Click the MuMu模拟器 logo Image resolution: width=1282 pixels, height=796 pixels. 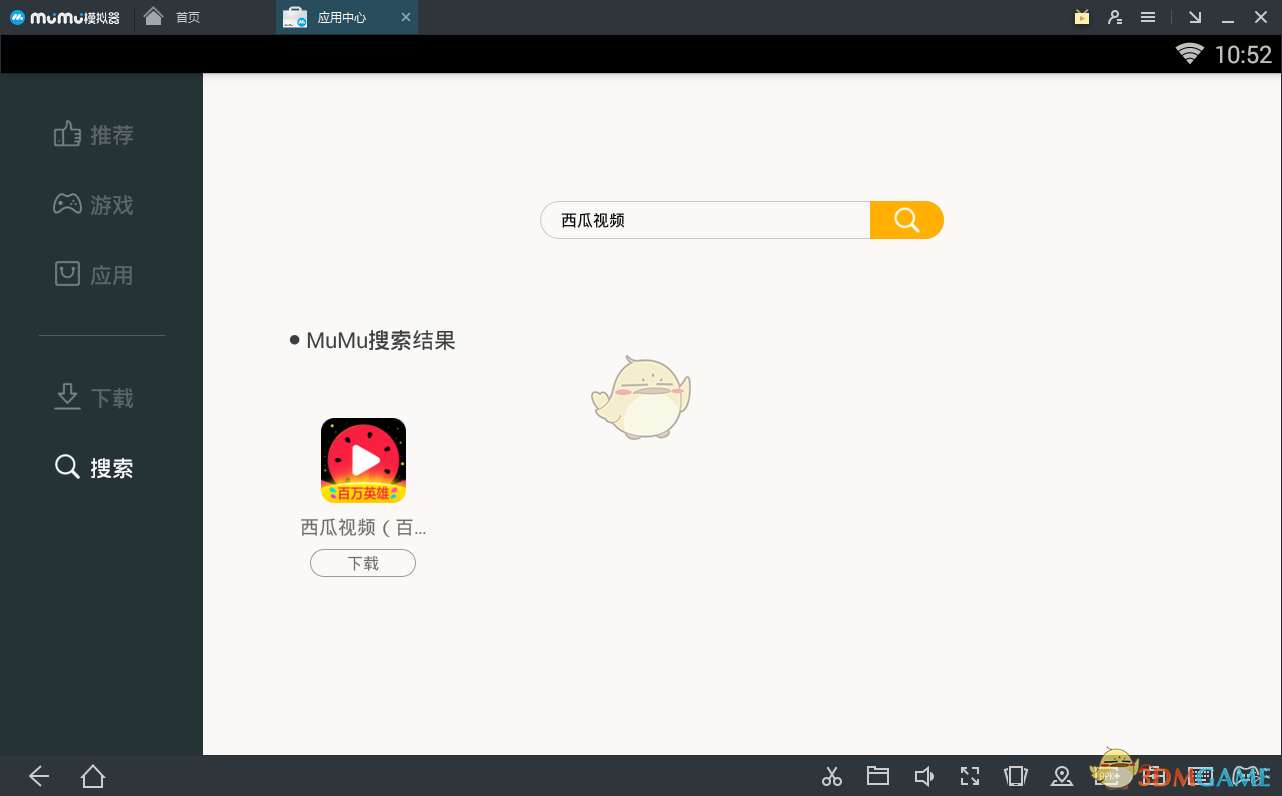click(x=66, y=17)
